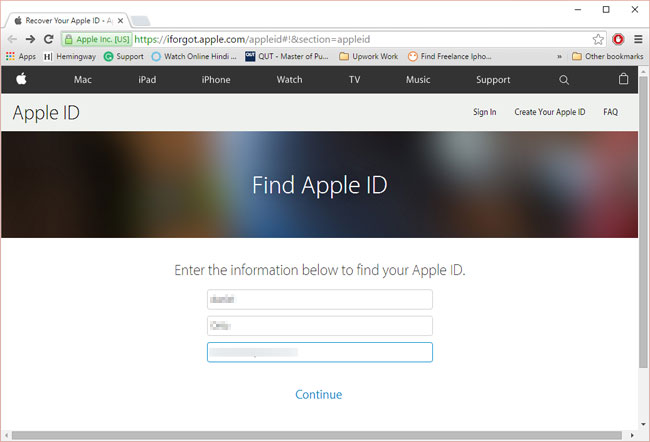Open the Apps bookmarks shortcut
This screenshot has height=442, width=650.
(x=21, y=56)
